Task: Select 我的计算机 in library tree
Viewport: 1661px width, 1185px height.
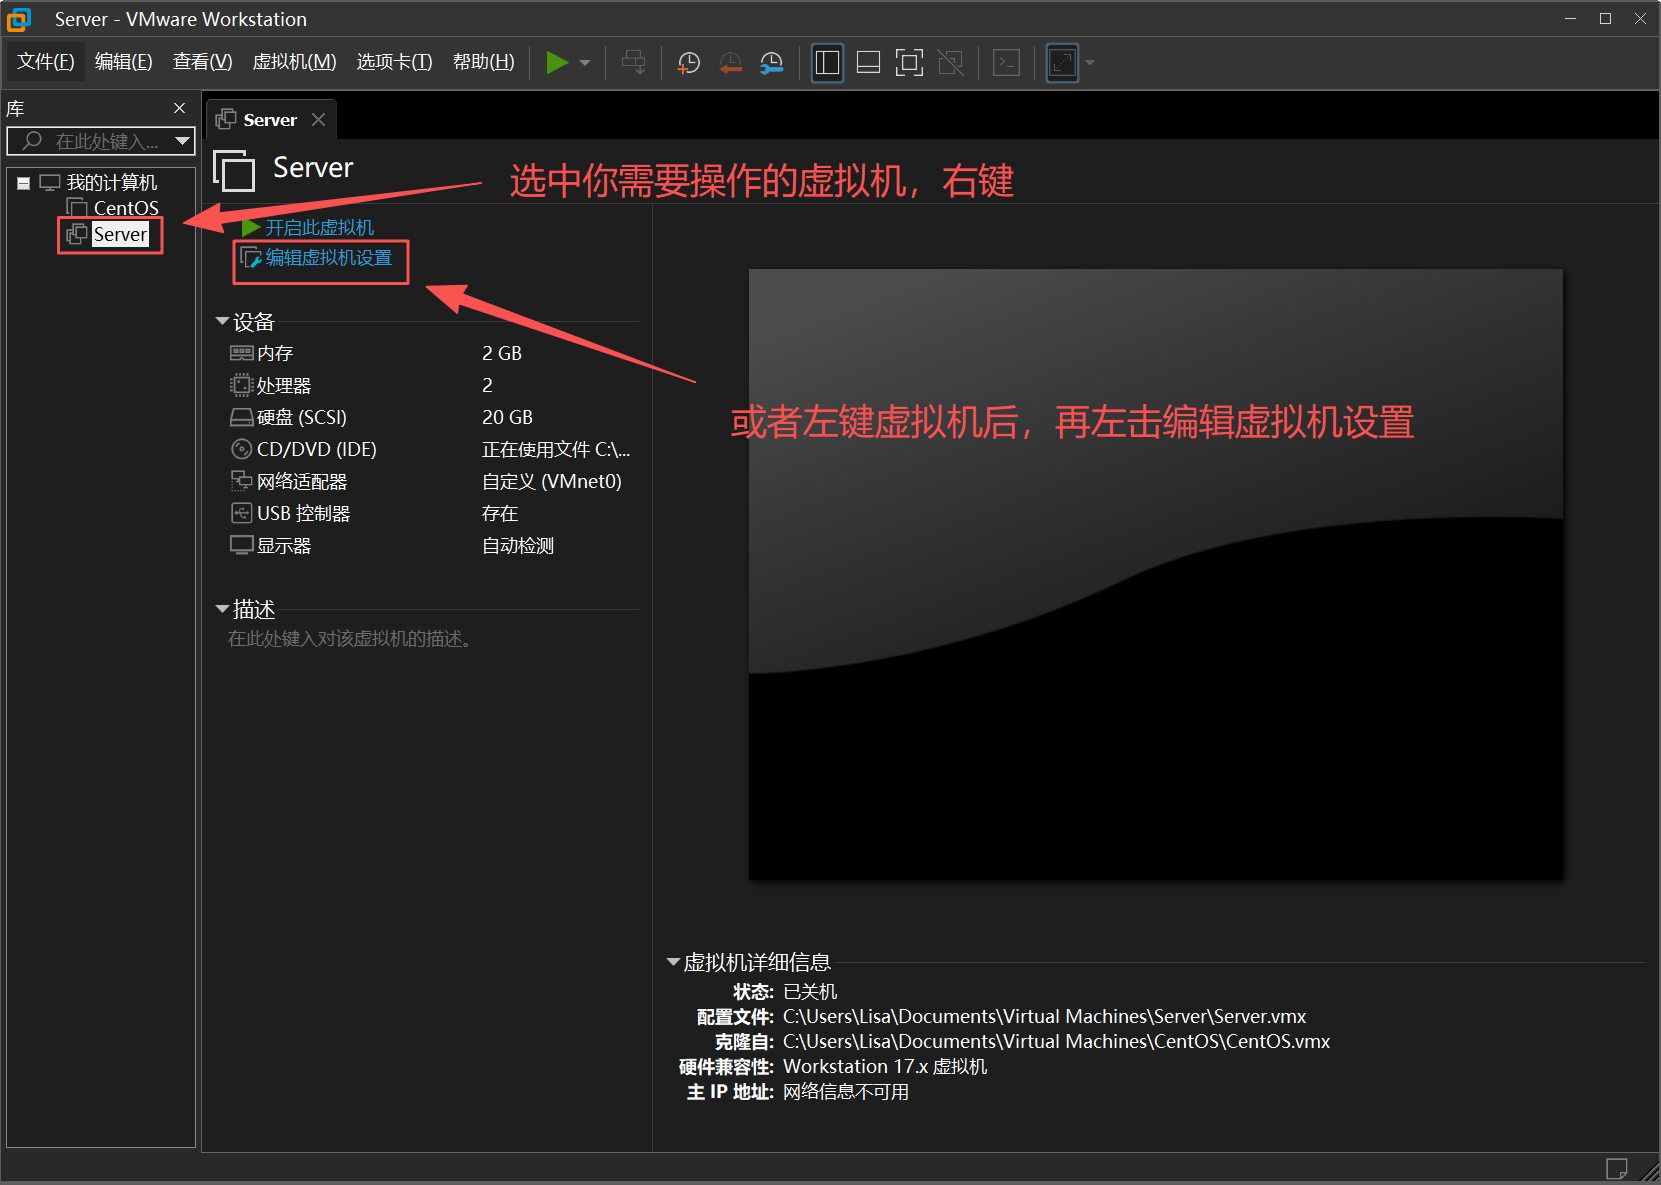Action: [111, 182]
